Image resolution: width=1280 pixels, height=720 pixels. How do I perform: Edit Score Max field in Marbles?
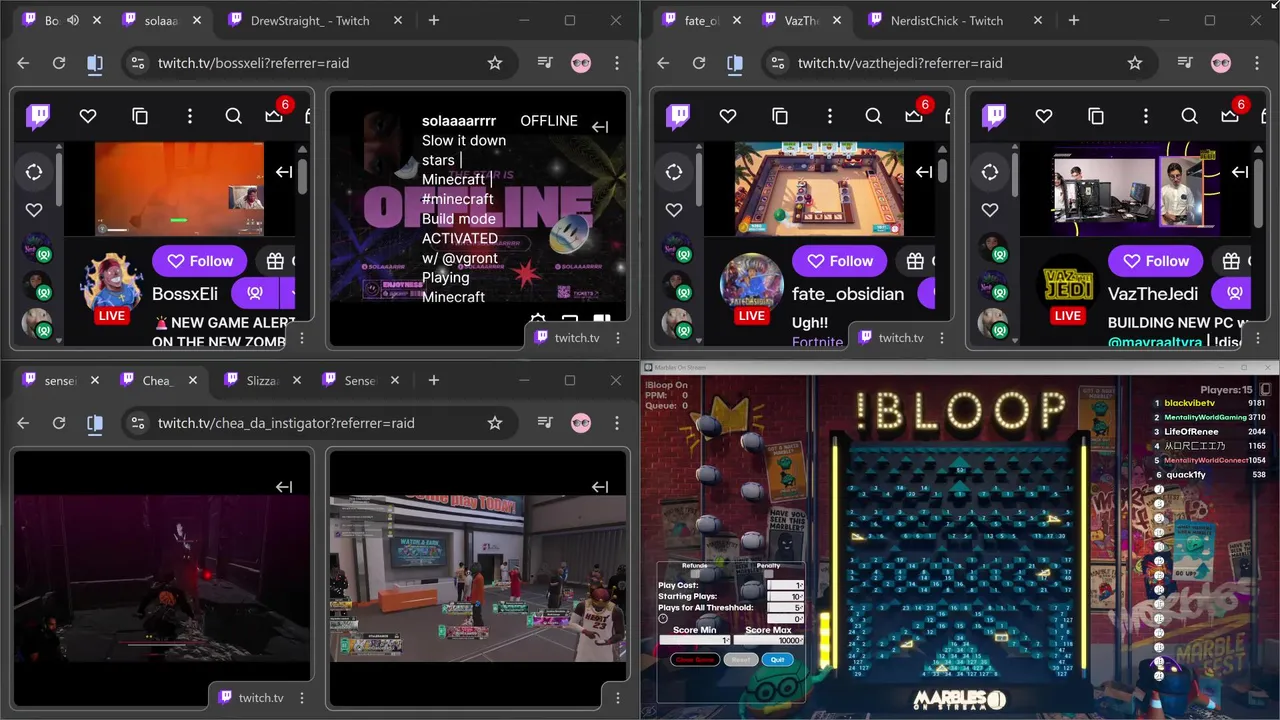pos(769,640)
